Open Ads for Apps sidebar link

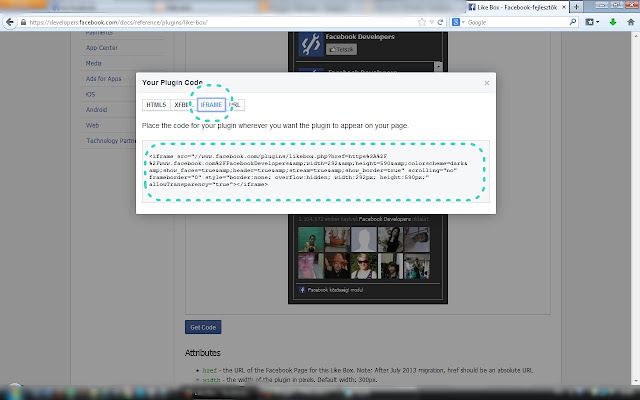(x=103, y=79)
